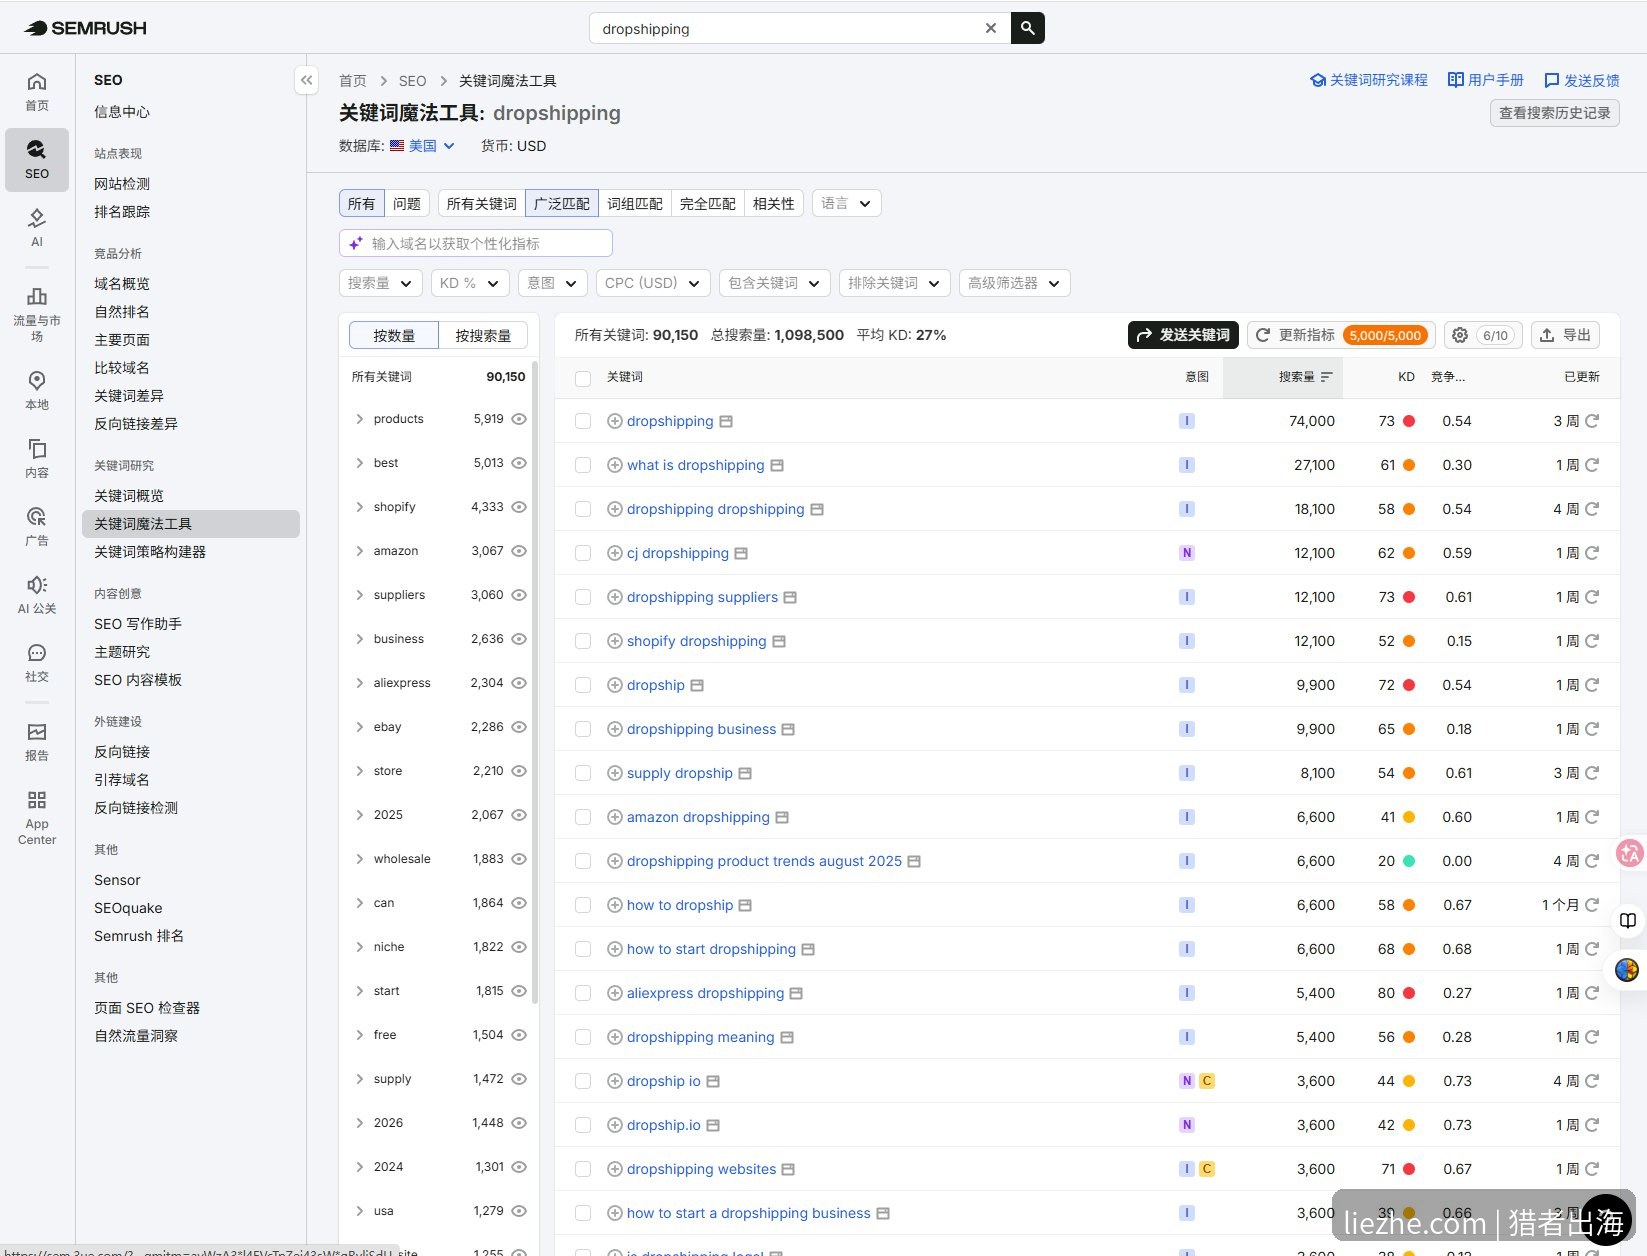Image resolution: width=1647 pixels, height=1256 pixels.
Task: Click the search magnifier button
Action: (1028, 28)
